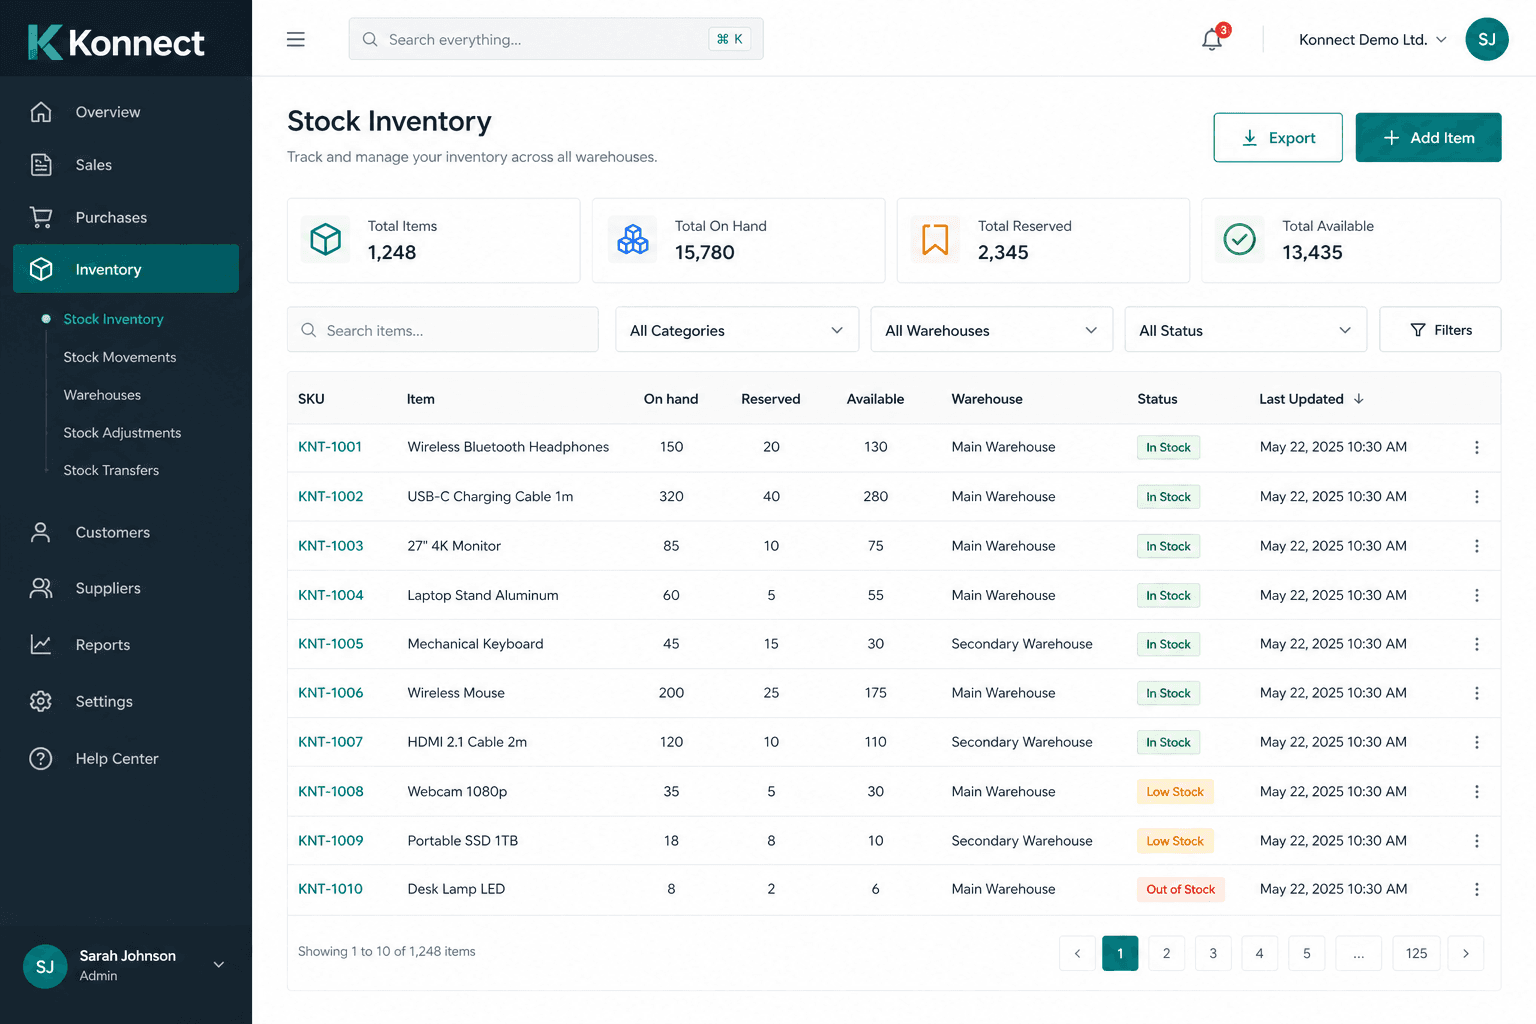Open Stock Movements submenu item
The height and width of the screenshot is (1024, 1536).
pyautogui.click(x=120, y=357)
